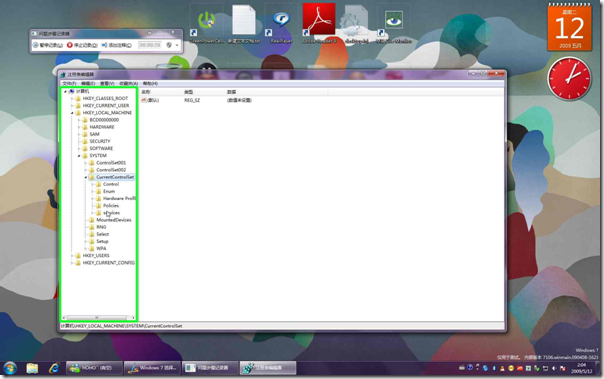Screen dimensions: 604x379
Task: Collapse the SYSTEM key
Action: point(79,156)
